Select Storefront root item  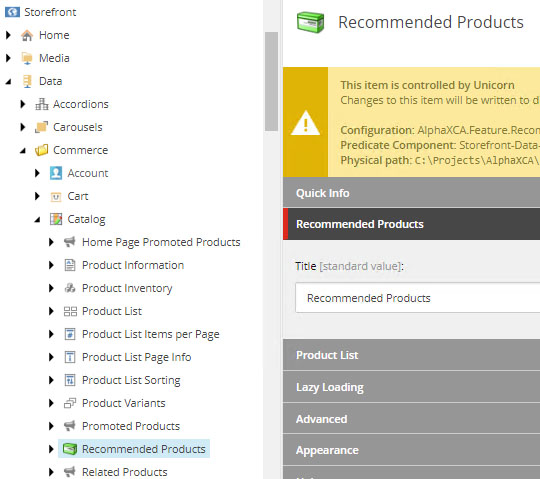[50, 12]
